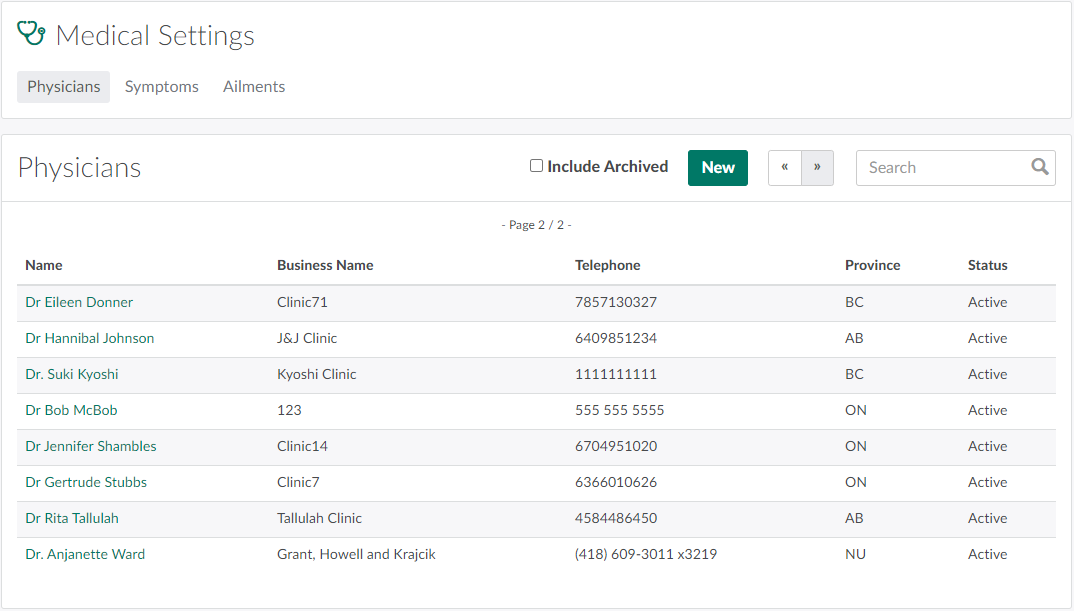The width and height of the screenshot is (1074, 611).
Task: Enable the Include Archived checkbox
Action: pyautogui.click(x=537, y=166)
